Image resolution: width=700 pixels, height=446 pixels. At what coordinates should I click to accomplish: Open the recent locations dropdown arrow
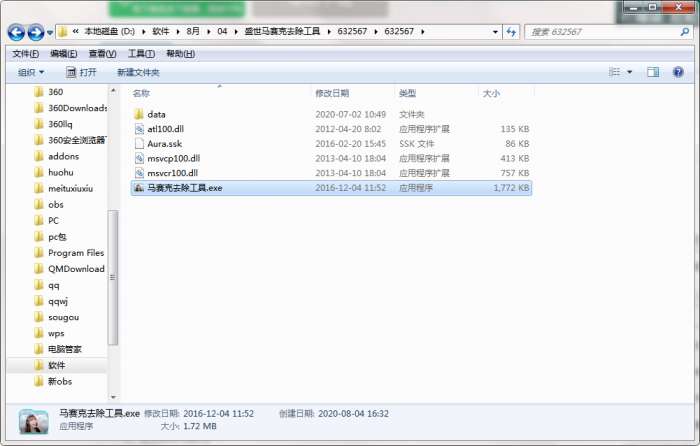50,33
